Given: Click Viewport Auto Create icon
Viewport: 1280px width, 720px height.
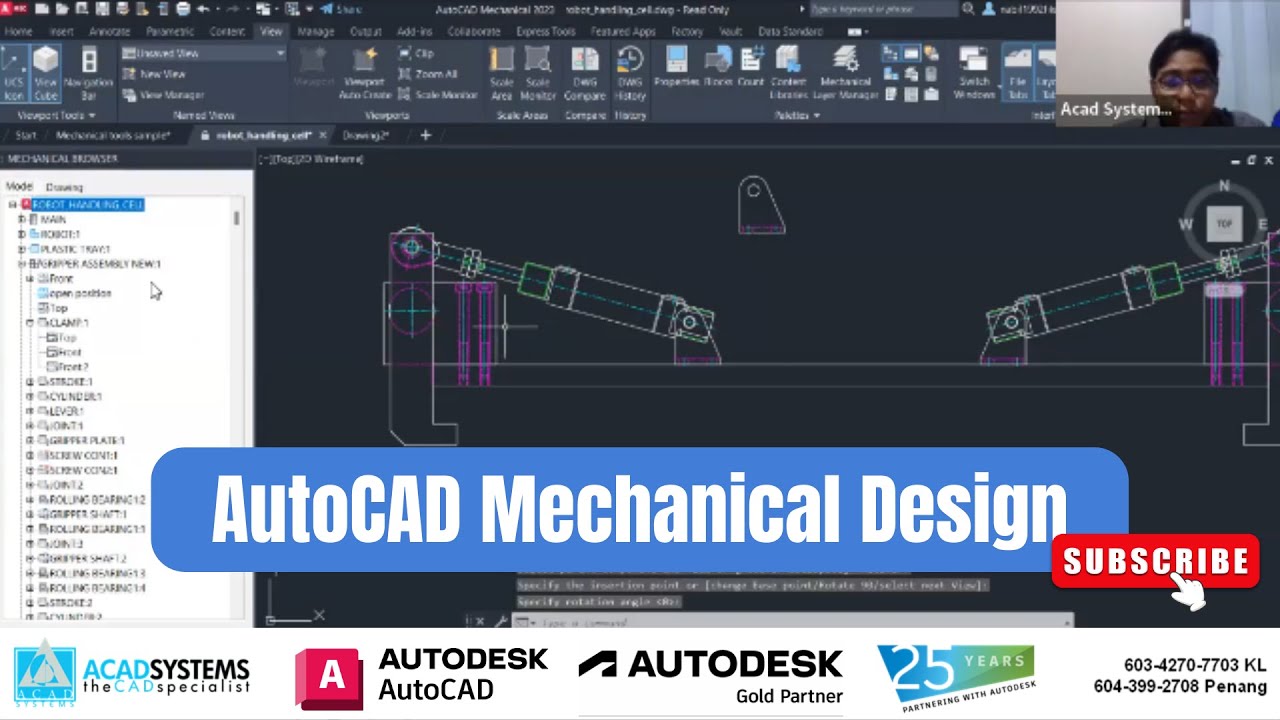Looking at the screenshot, I should pyautogui.click(x=364, y=72).
